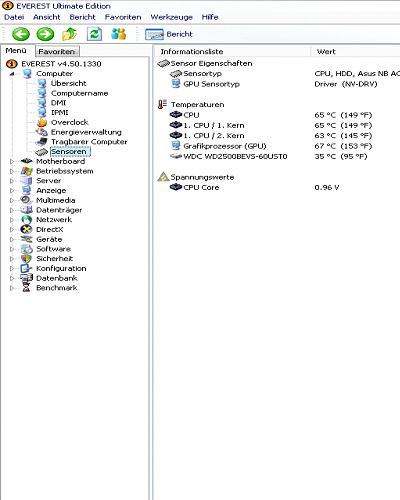The image size is (400, 500).
Task: Click the Tragbarer Computer laptop icon
Action: click(x=42, y=142)
